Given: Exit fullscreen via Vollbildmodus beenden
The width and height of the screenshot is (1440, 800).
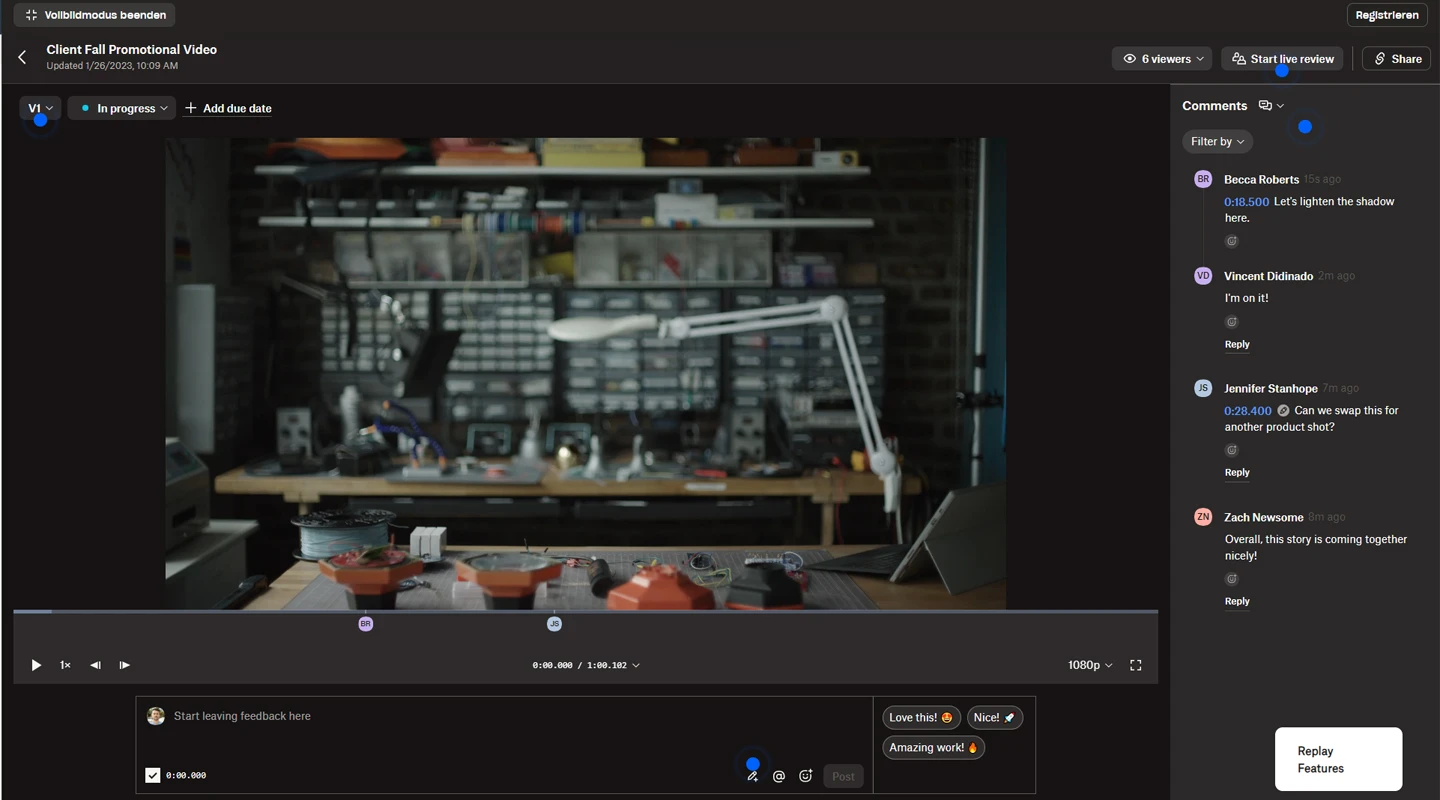Looking at the screenshot, I should tap(95, 15).
